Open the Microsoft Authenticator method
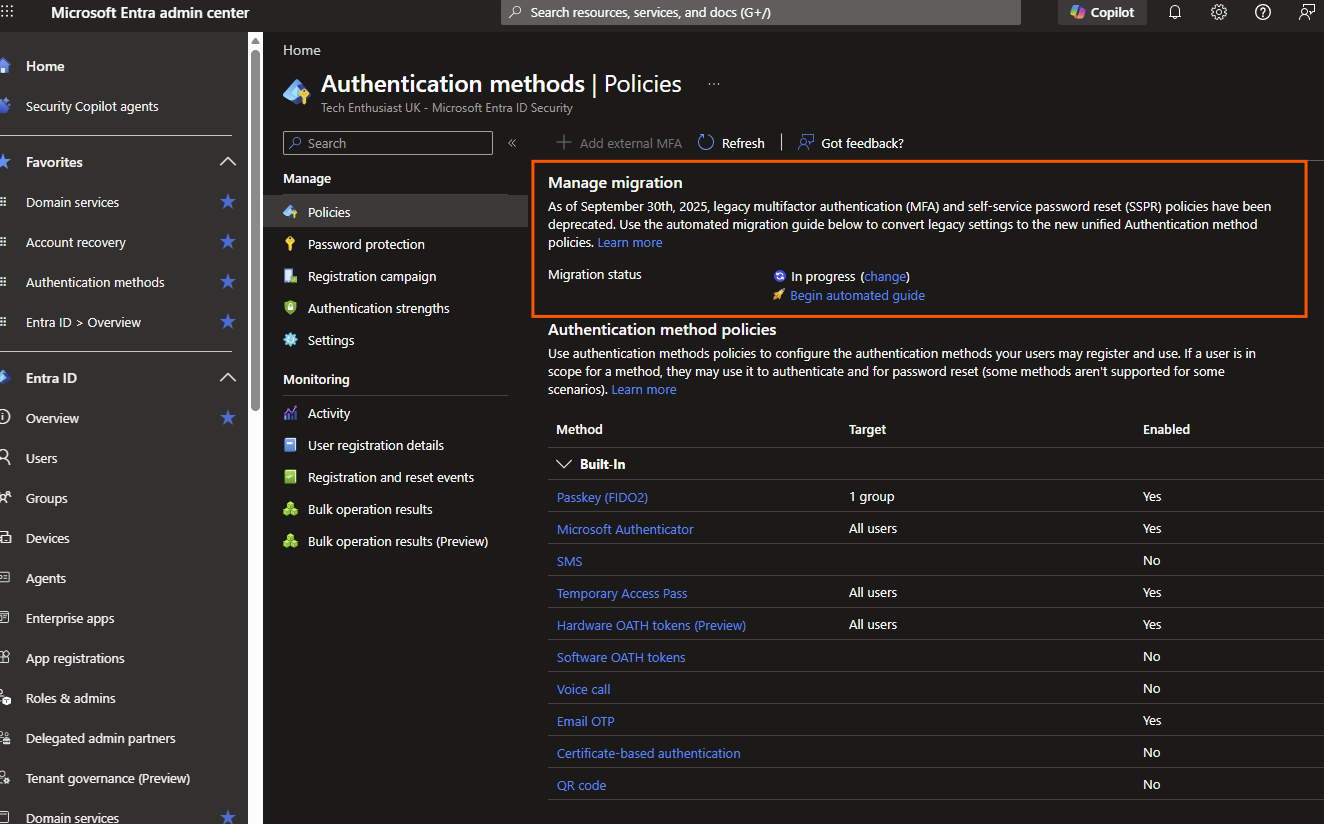Image resolution: width=1324 pixels, height=824 pixels. coord(625,529)
